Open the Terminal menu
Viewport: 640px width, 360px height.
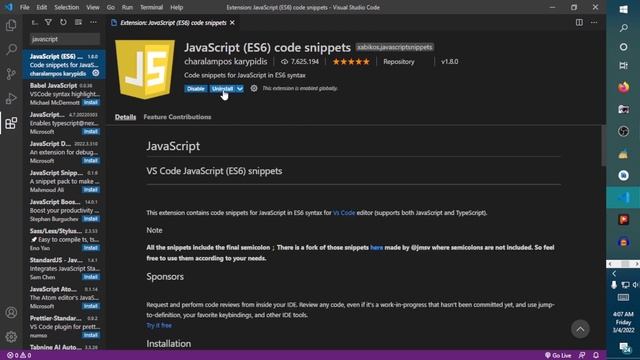tap(151, 7)
